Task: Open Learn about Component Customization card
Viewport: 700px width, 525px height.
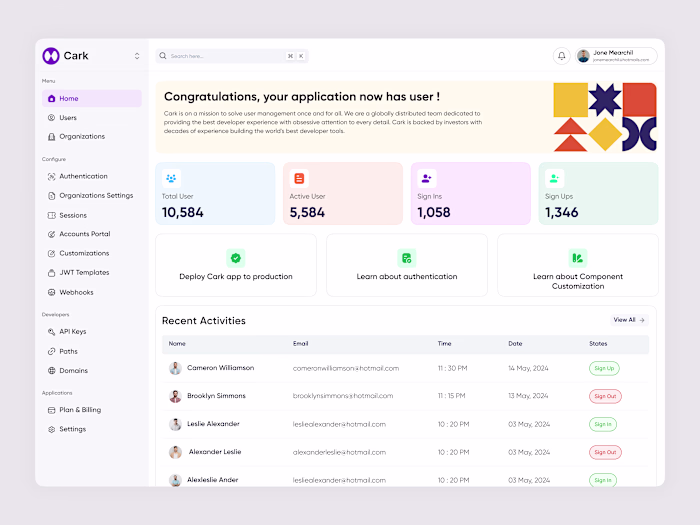Action: pos(578,265)
